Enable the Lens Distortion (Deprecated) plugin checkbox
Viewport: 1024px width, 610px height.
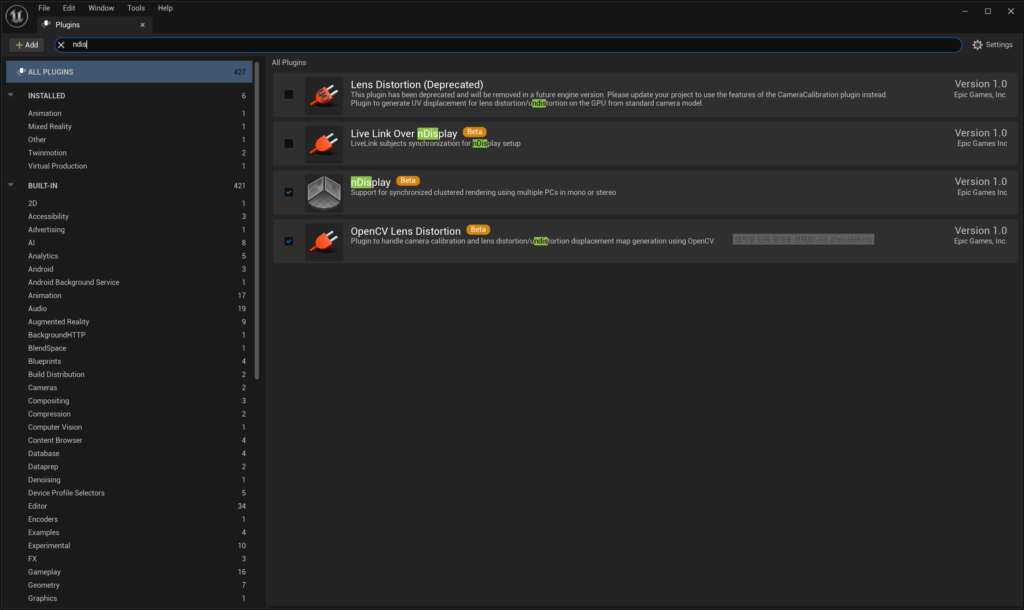coord(289,95)
